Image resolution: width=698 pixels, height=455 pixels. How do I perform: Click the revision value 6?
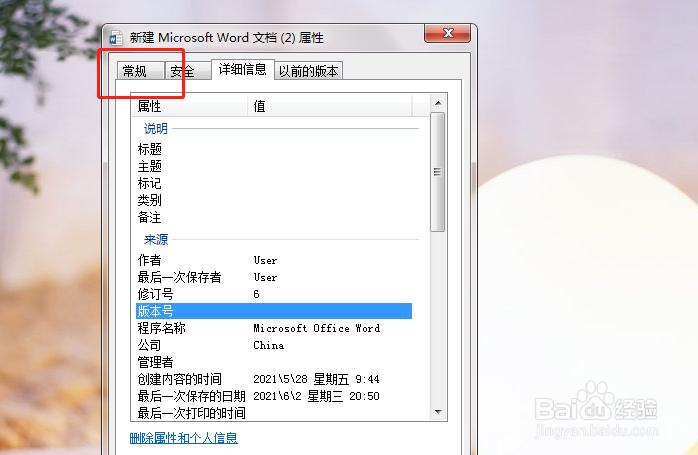click(256, 294)
